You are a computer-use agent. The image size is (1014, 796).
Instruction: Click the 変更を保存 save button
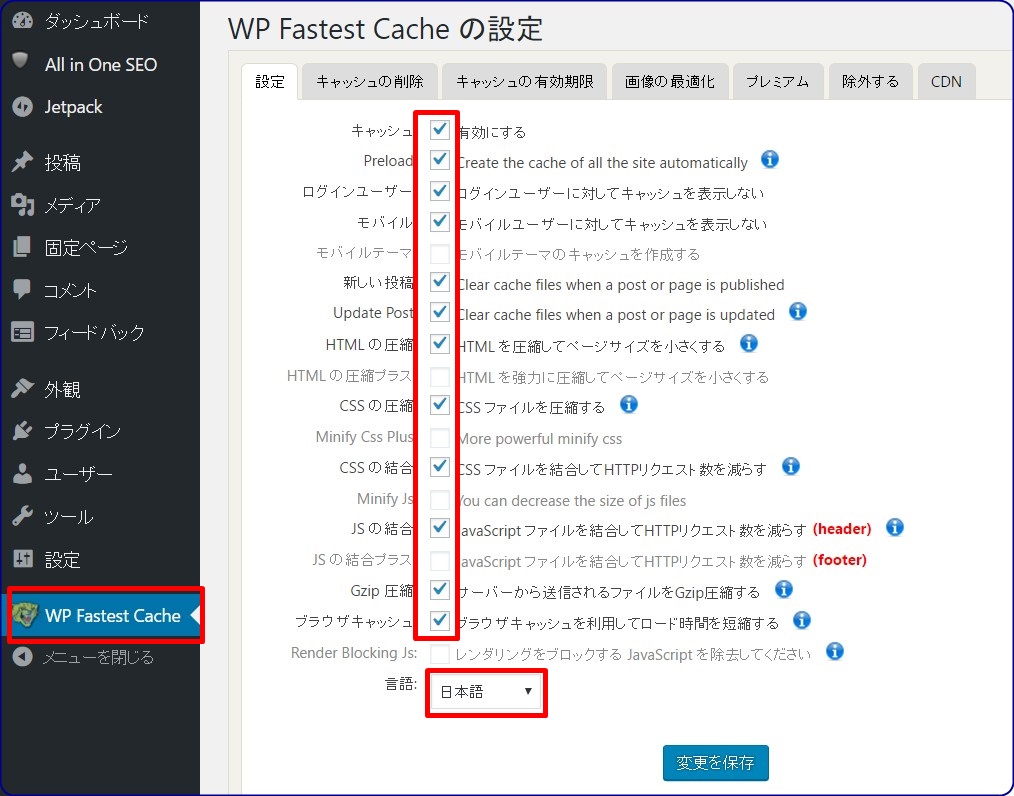[715, 763]
